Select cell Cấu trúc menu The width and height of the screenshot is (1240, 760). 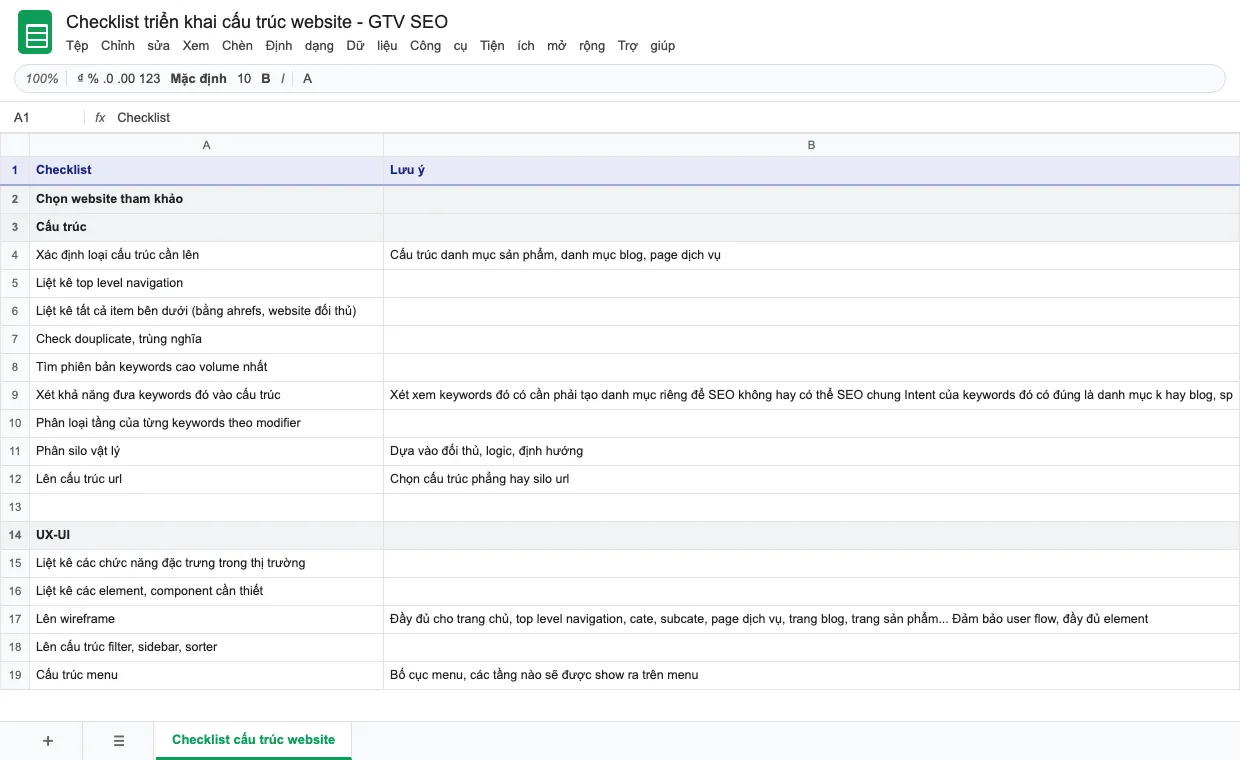point(207,675)
